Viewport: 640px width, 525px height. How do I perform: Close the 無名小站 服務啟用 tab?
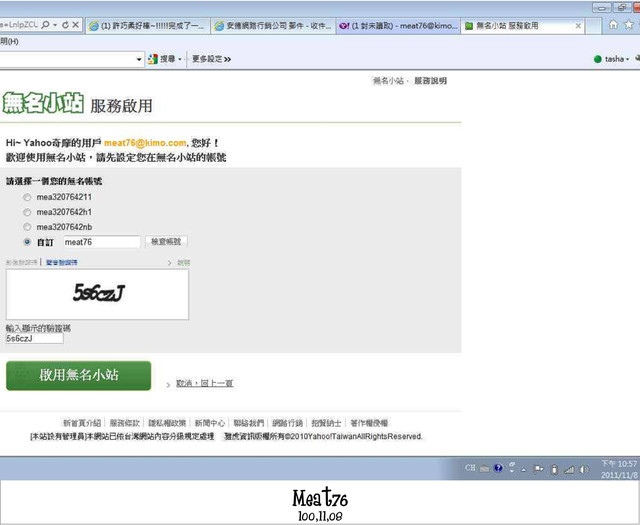(578, 26)
